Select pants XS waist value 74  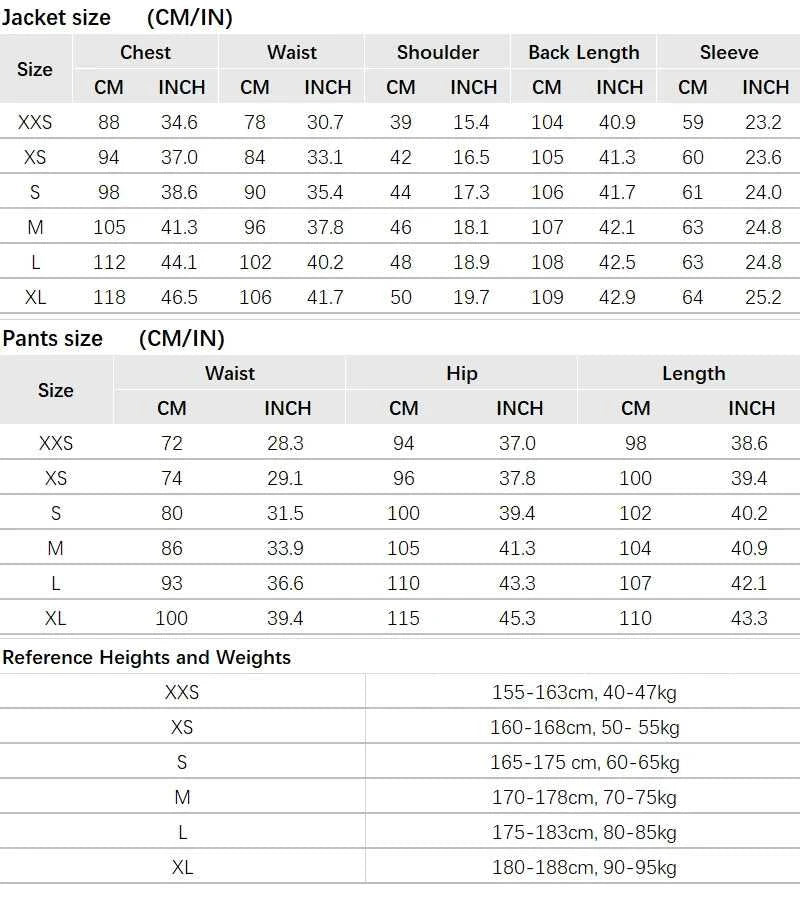(x=172, y=478)
